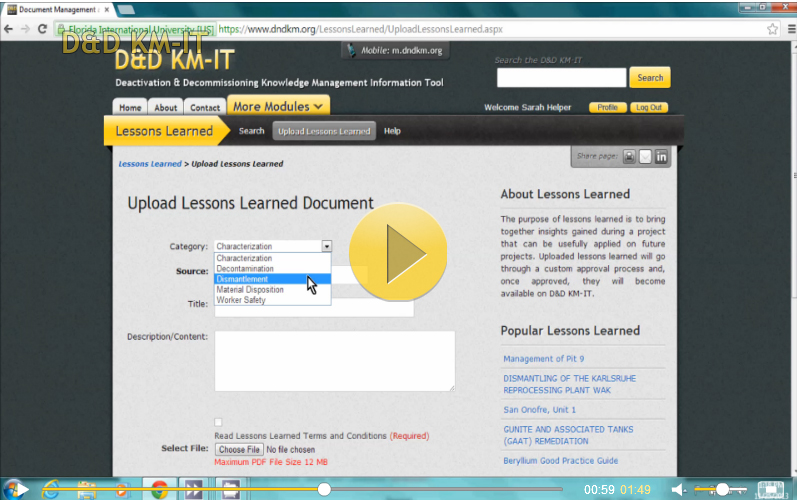Open the Management of Pit 9 link
797x500 pixels.
click(543, 359)
